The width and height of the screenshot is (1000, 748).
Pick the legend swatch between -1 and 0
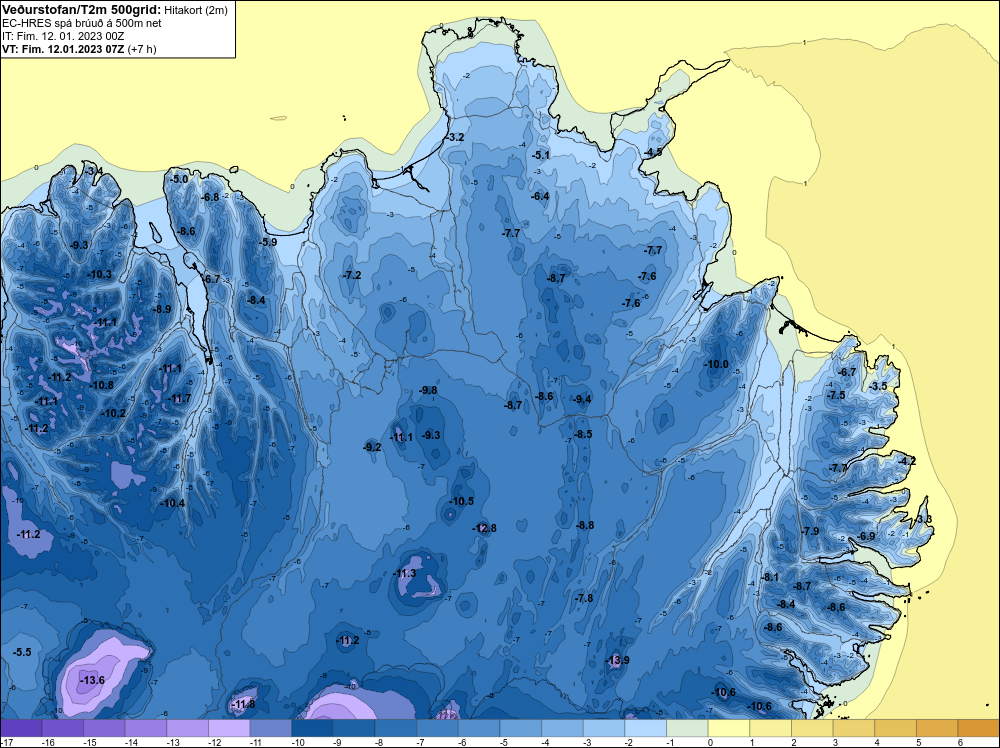(688, 728)
